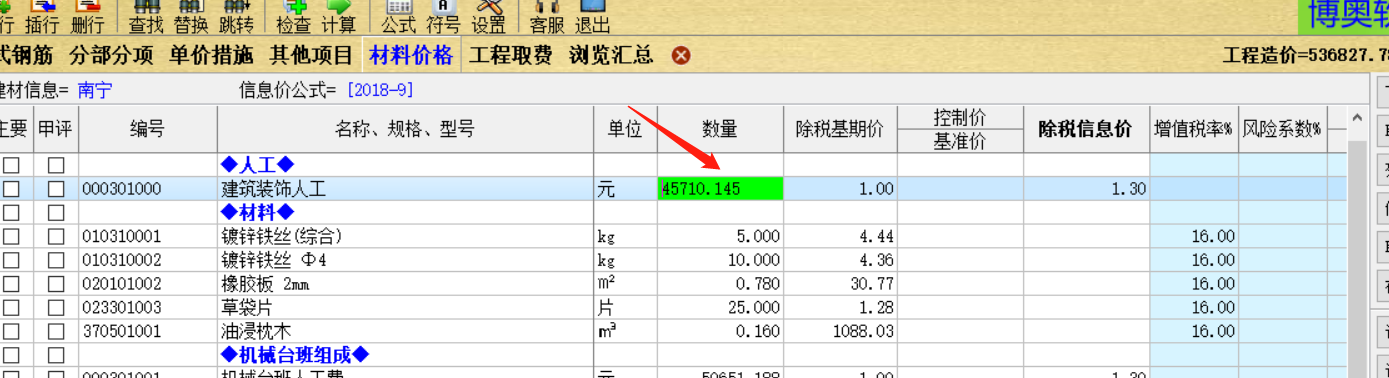Image resolution: width=1389 pixels, height=378 pixels.
Task: Select the ◆材料◆ group row
Action: [x=257, y=212]
